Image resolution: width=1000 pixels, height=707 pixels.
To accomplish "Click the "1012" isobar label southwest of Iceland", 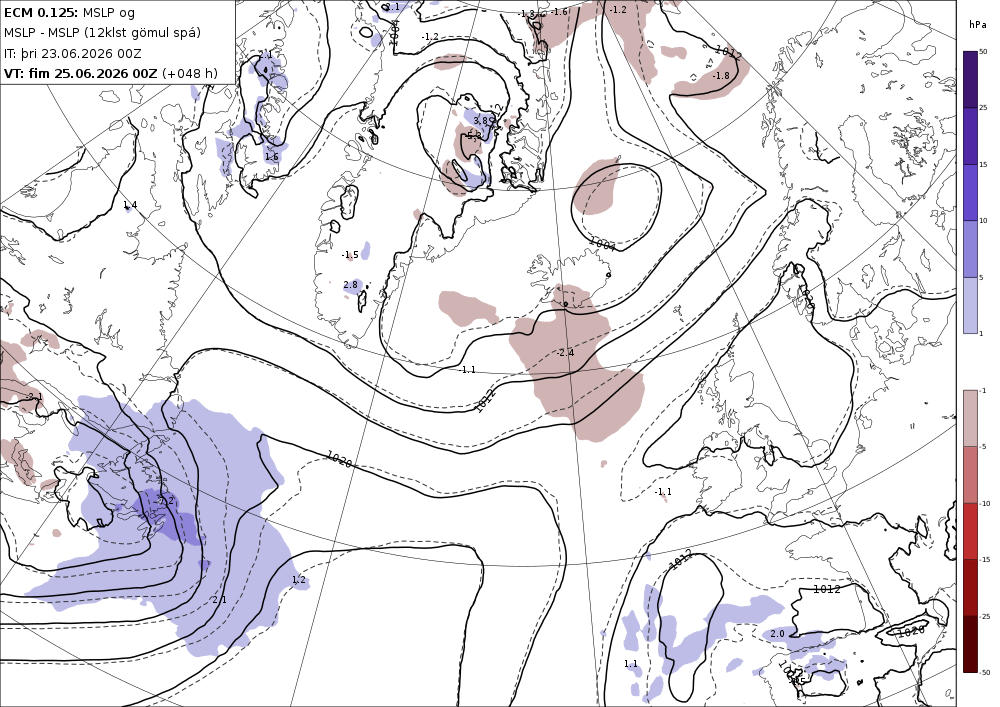I will 485,402.
